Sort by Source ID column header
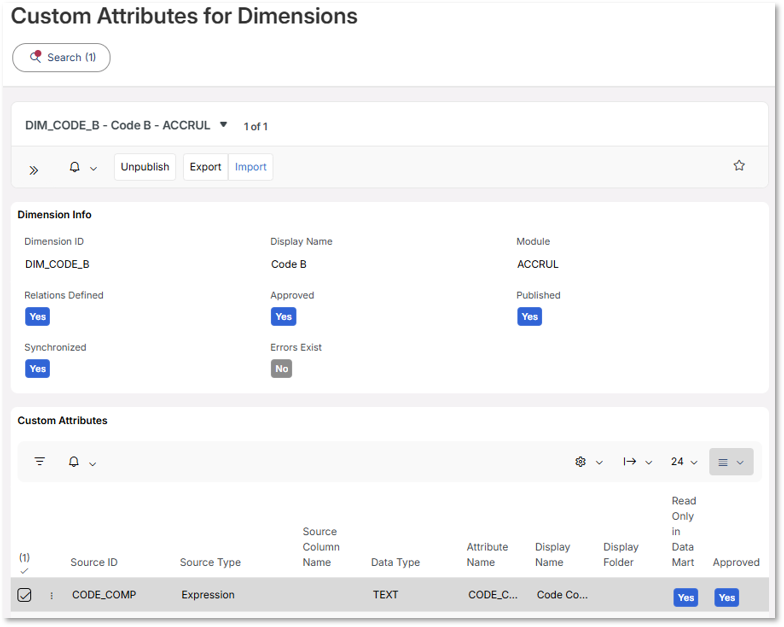Screen dimensions: 784x627 (94, 562)
